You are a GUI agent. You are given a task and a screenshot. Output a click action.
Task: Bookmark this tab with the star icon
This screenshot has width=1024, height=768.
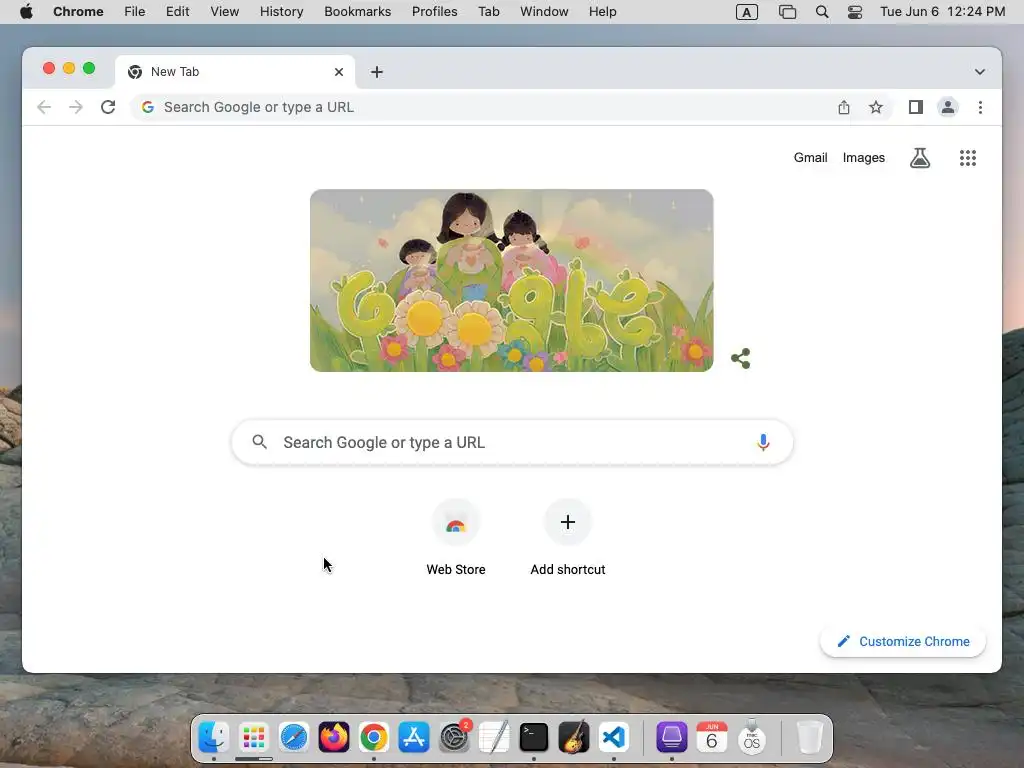click(x=876, y=107)
